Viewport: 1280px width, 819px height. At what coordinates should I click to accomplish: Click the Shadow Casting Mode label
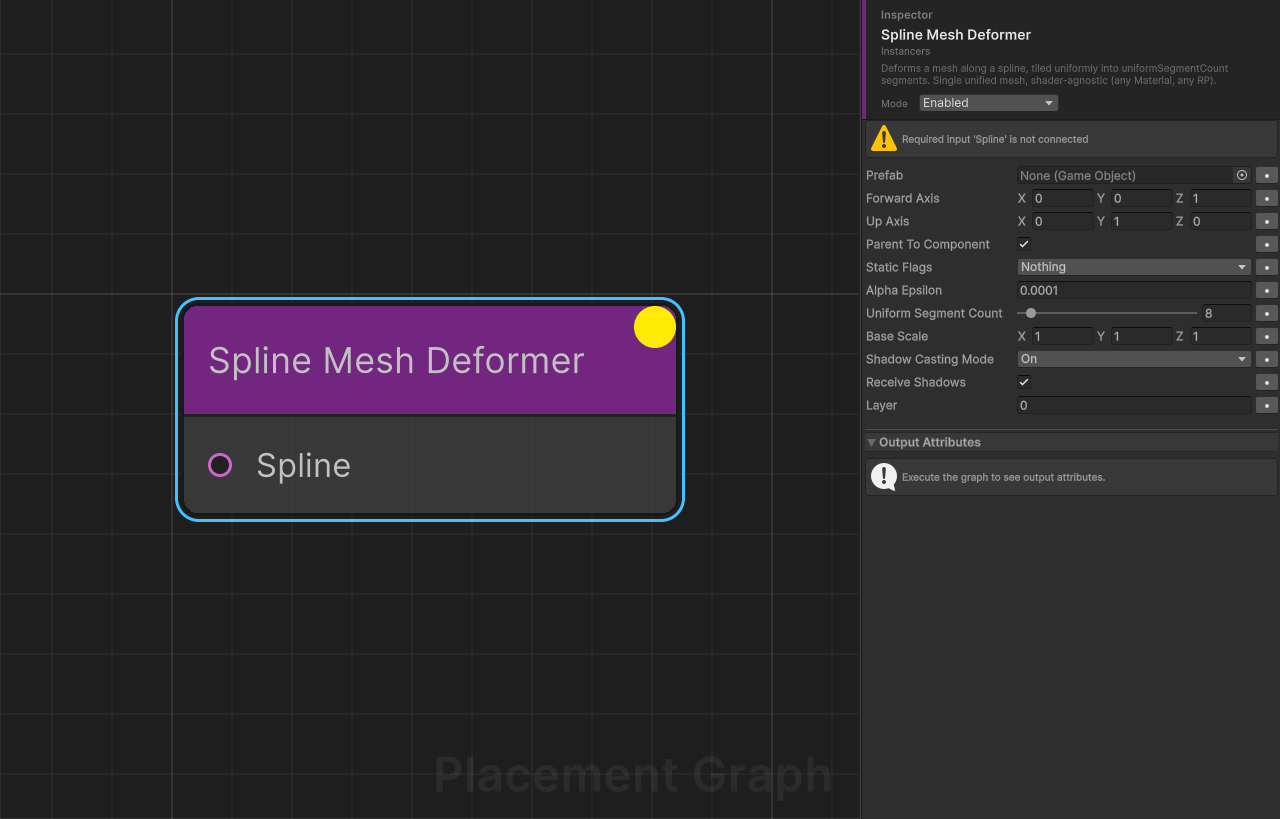(x=930, y=359)
